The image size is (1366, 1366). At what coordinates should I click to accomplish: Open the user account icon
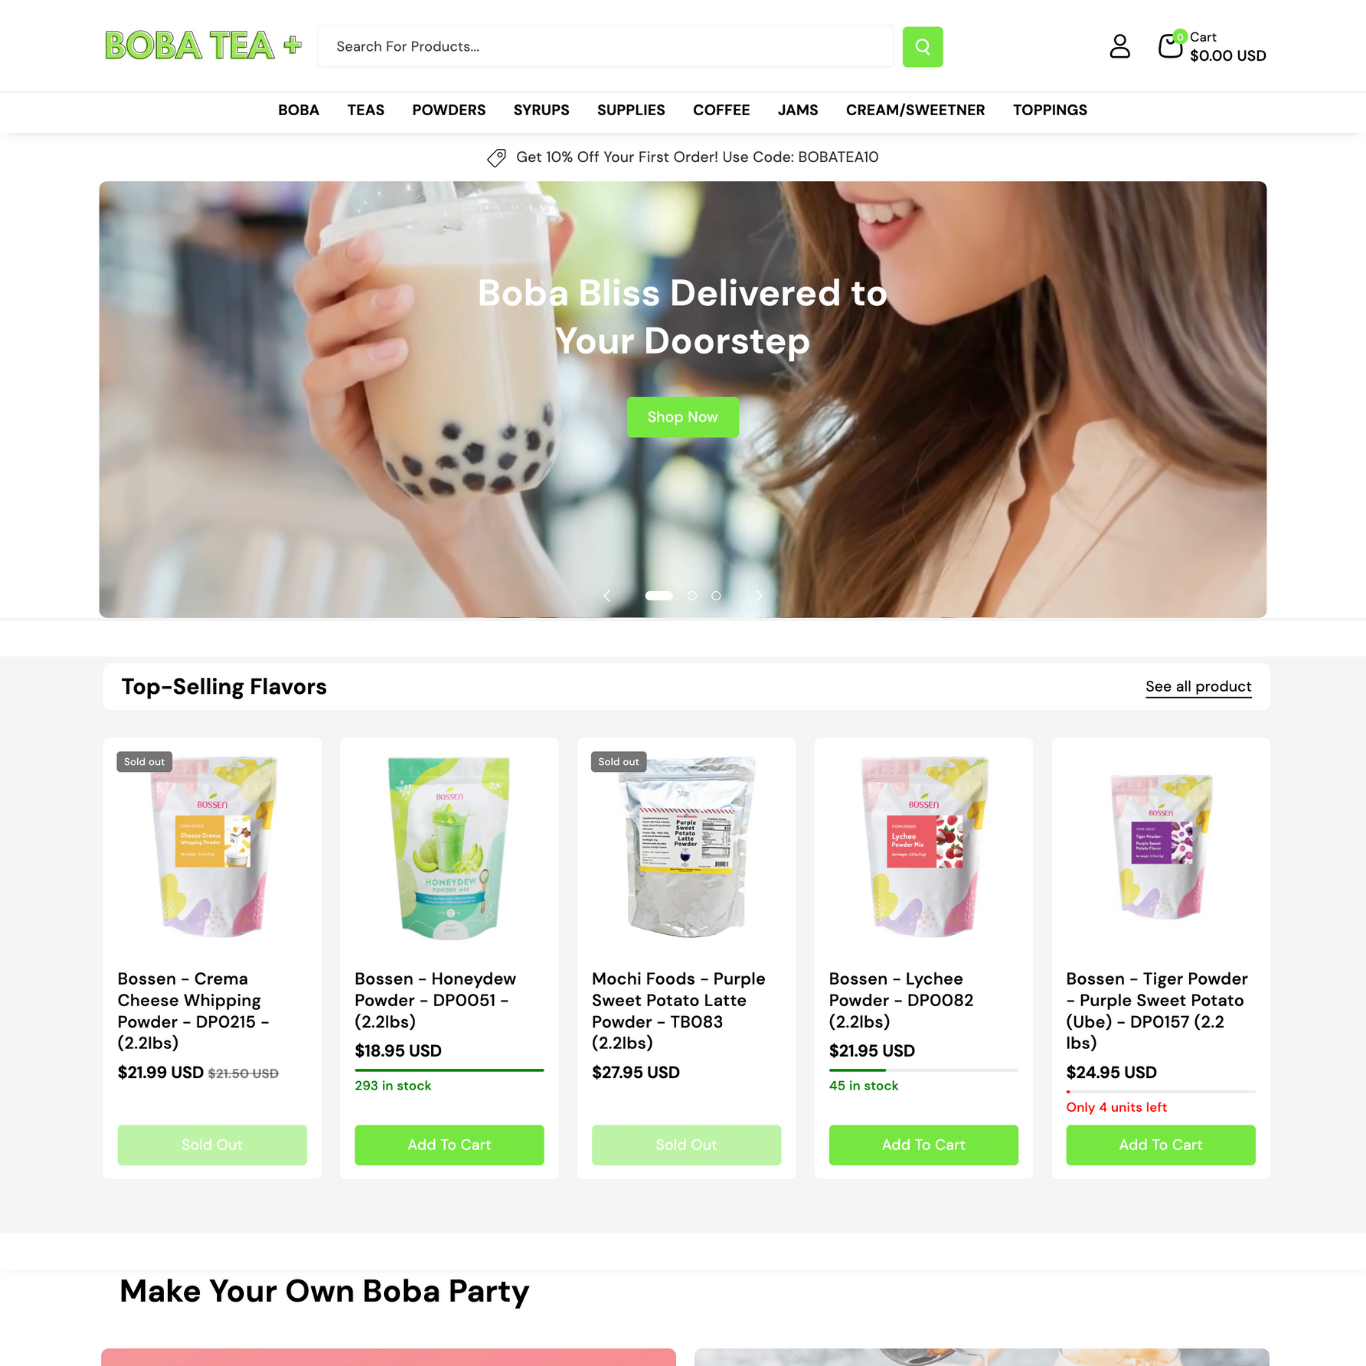(x=1120, y=46)
